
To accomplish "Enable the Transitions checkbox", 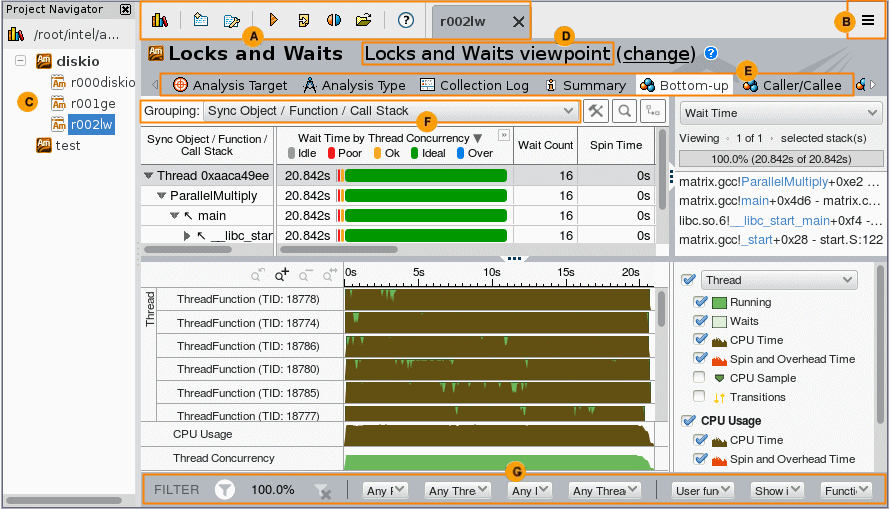I will tap(699, 396).
